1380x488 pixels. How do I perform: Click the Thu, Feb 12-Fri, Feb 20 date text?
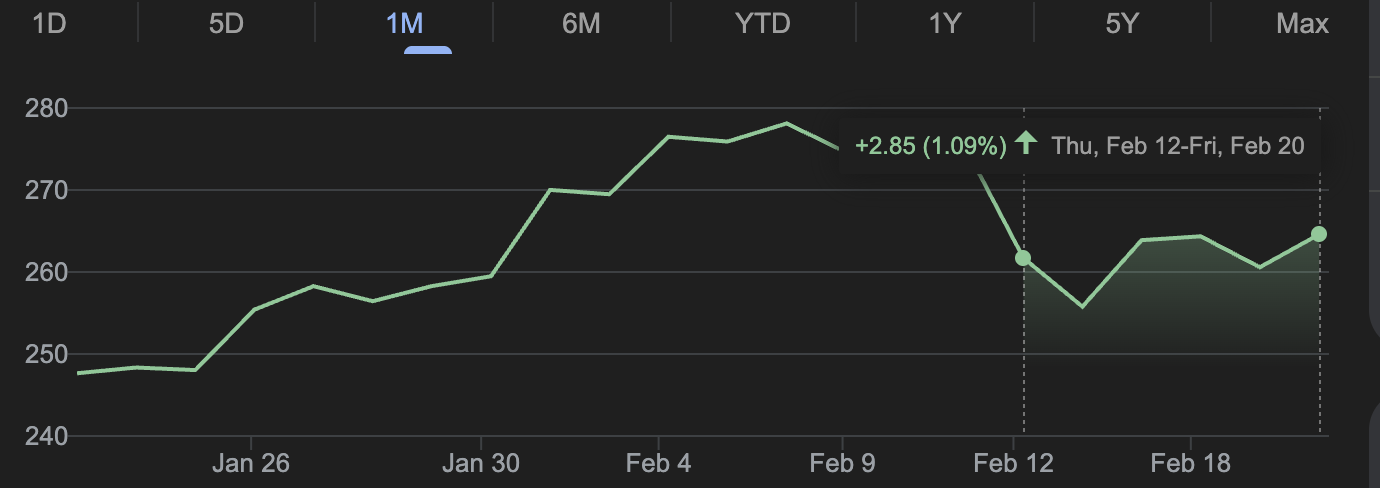click(x=1178, y=146)
